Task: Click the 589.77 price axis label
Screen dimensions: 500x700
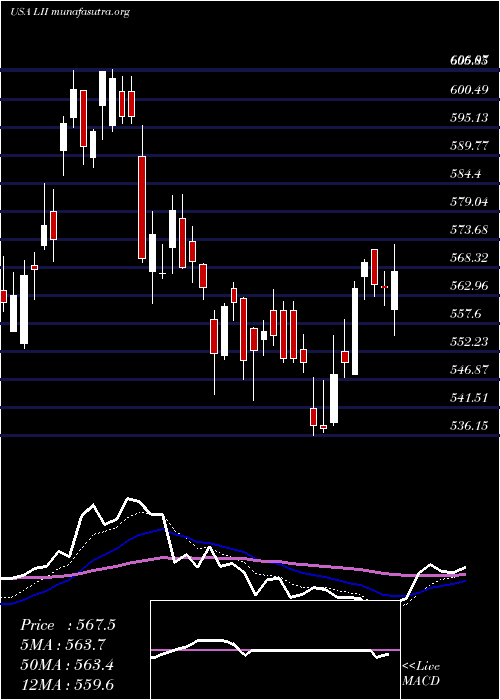Action: coord(469,146)
